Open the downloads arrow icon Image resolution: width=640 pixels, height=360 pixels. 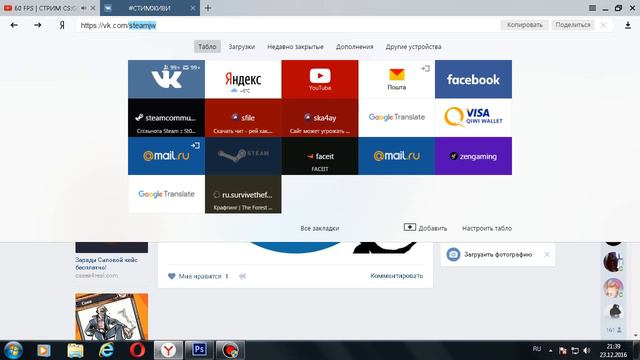pyautogui.click(x=628, y=25)
